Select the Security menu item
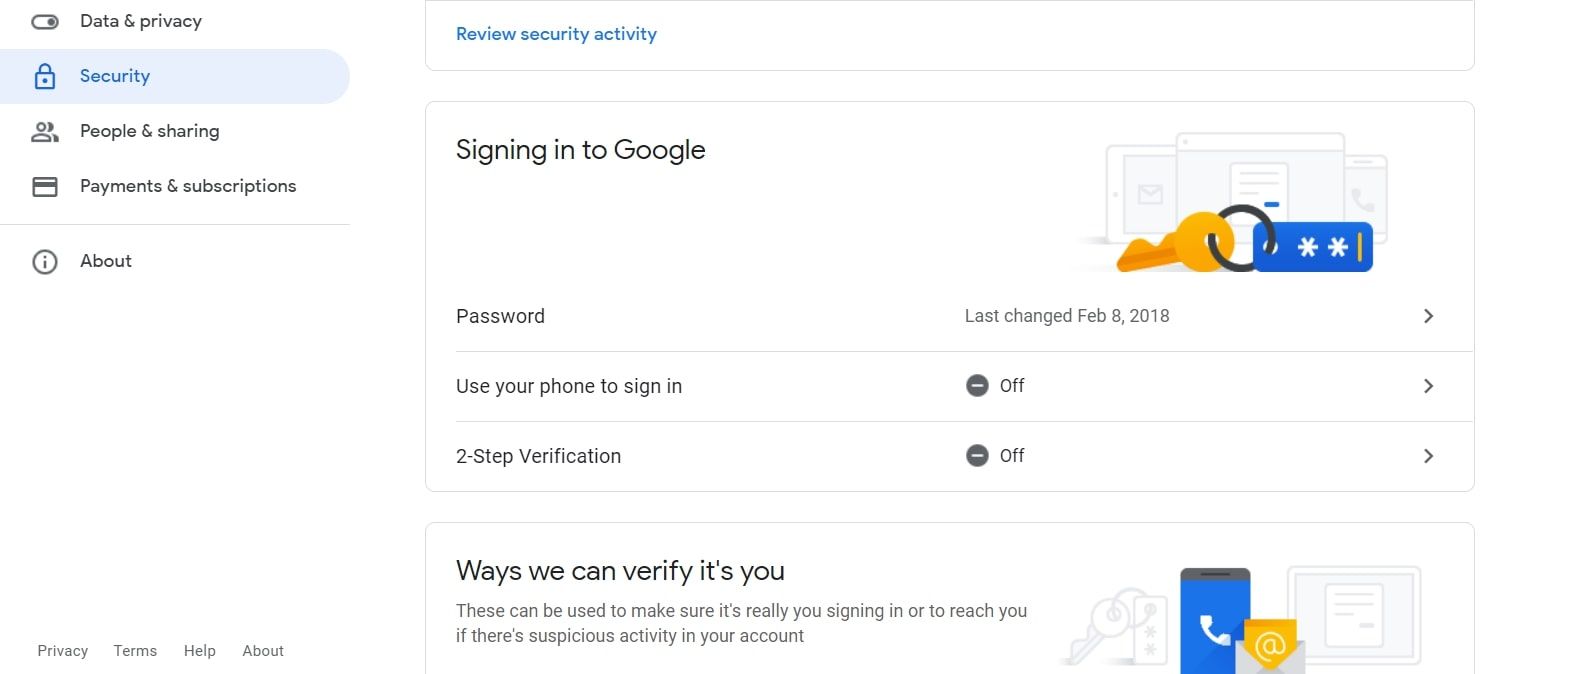This screenshot has width=1576, height=674. tap(115, 76)
